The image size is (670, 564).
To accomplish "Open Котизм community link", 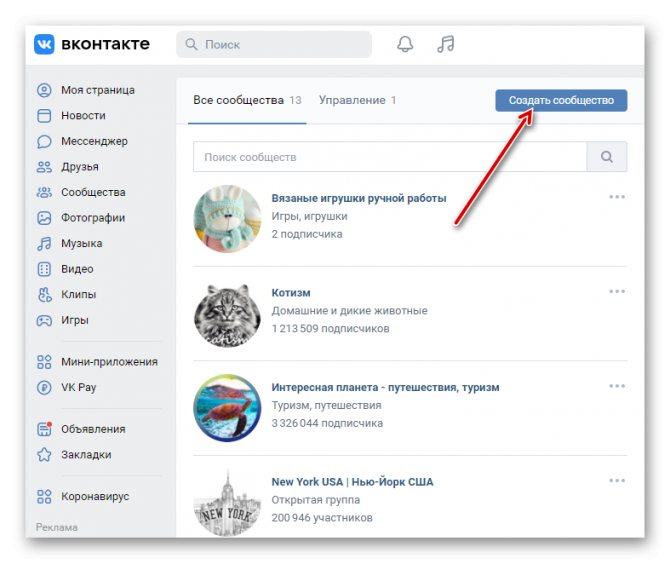I will pos(291,293).
